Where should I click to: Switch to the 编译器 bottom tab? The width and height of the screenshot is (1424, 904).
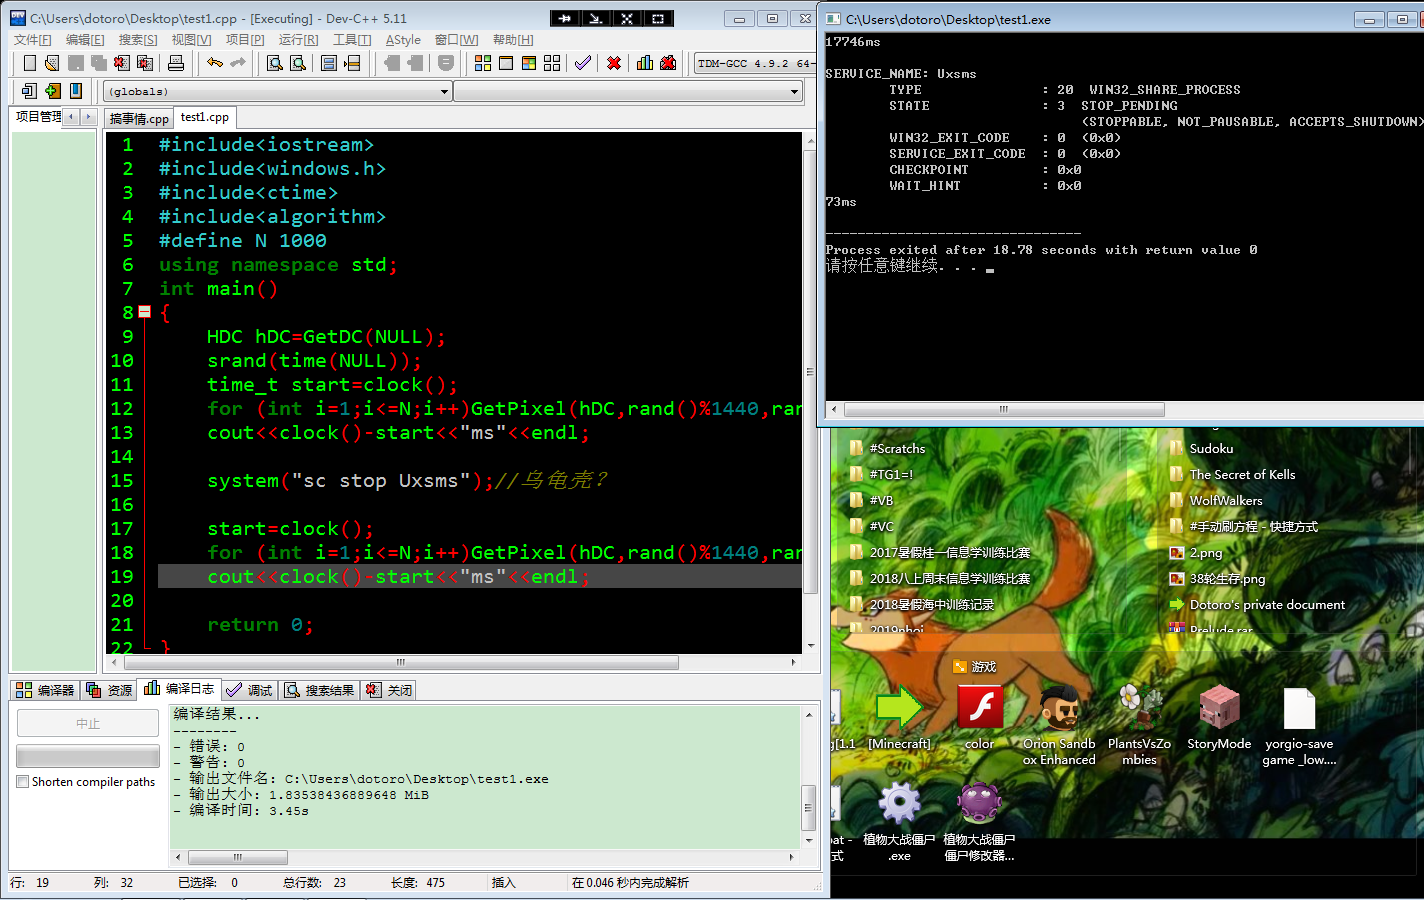point(45,690)
